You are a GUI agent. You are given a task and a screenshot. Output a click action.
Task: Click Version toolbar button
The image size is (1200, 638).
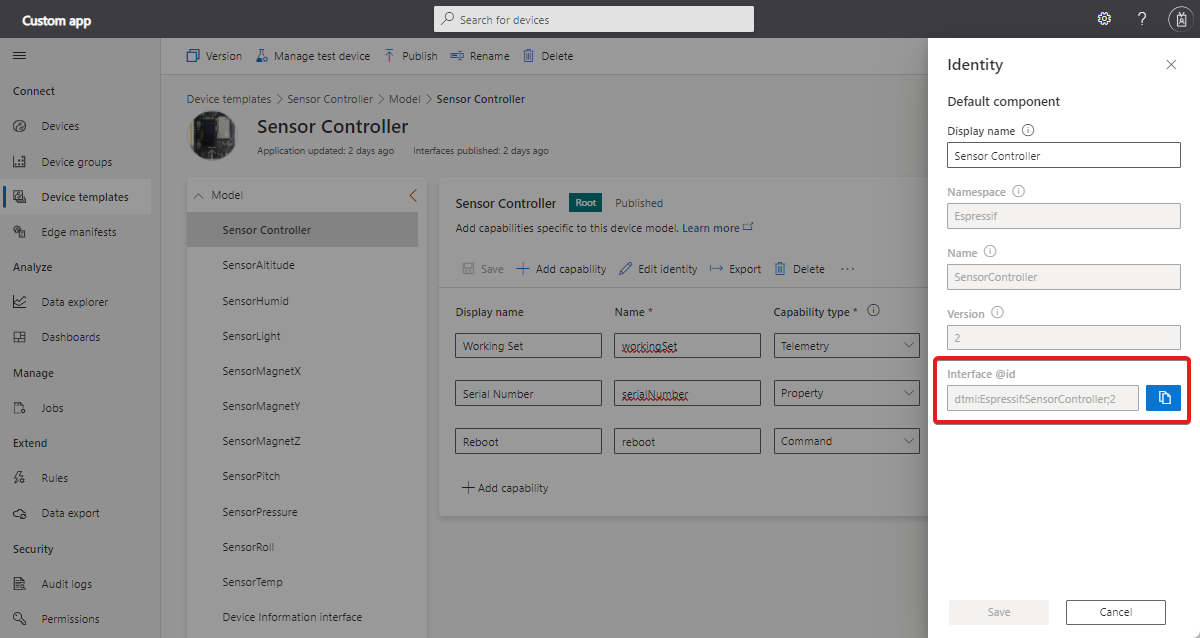pos(214,56)
